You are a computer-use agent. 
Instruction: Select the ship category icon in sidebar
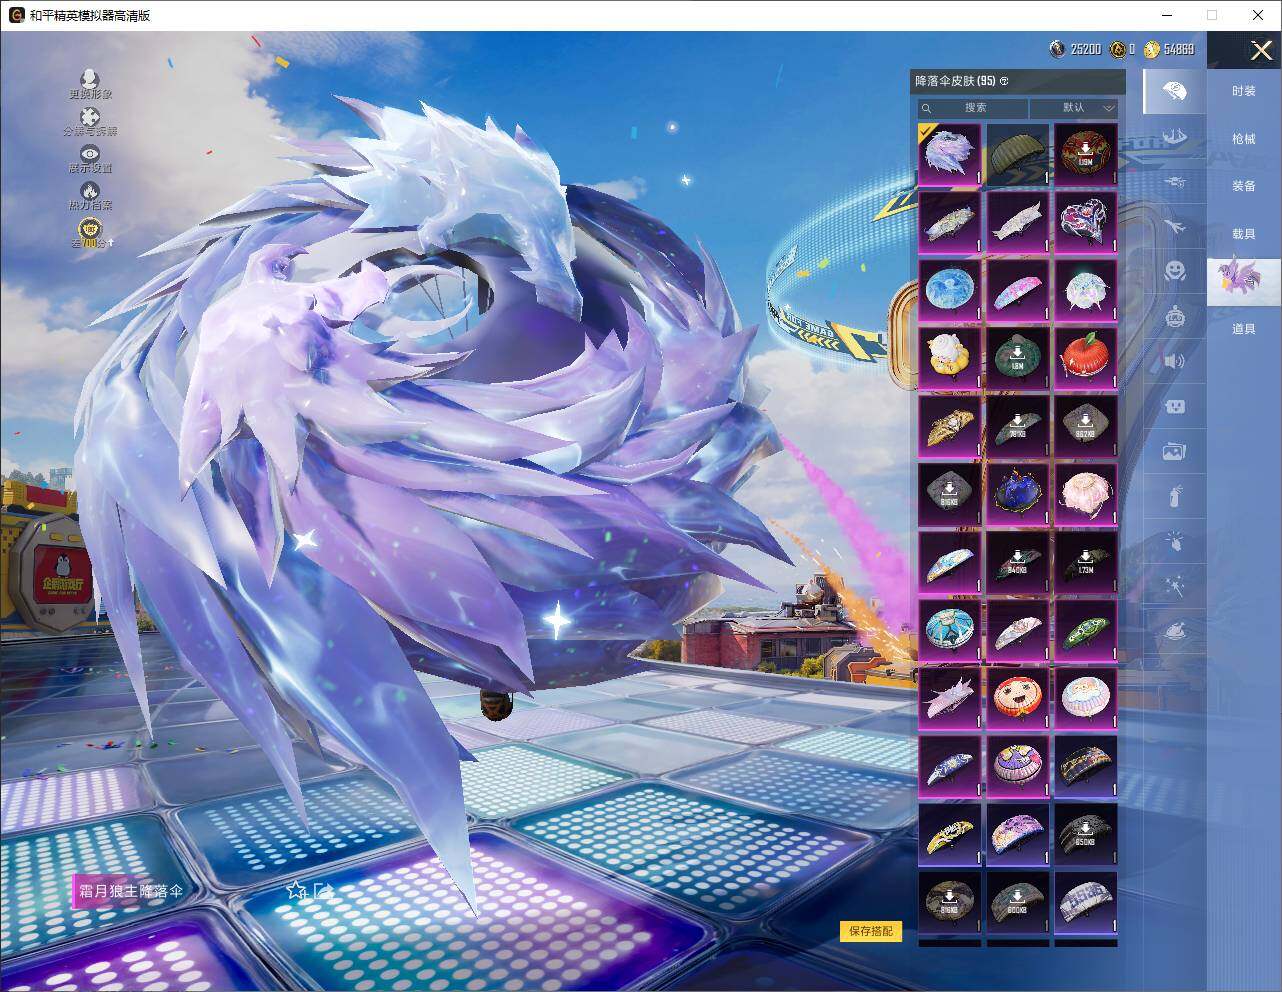point(1175,136)
